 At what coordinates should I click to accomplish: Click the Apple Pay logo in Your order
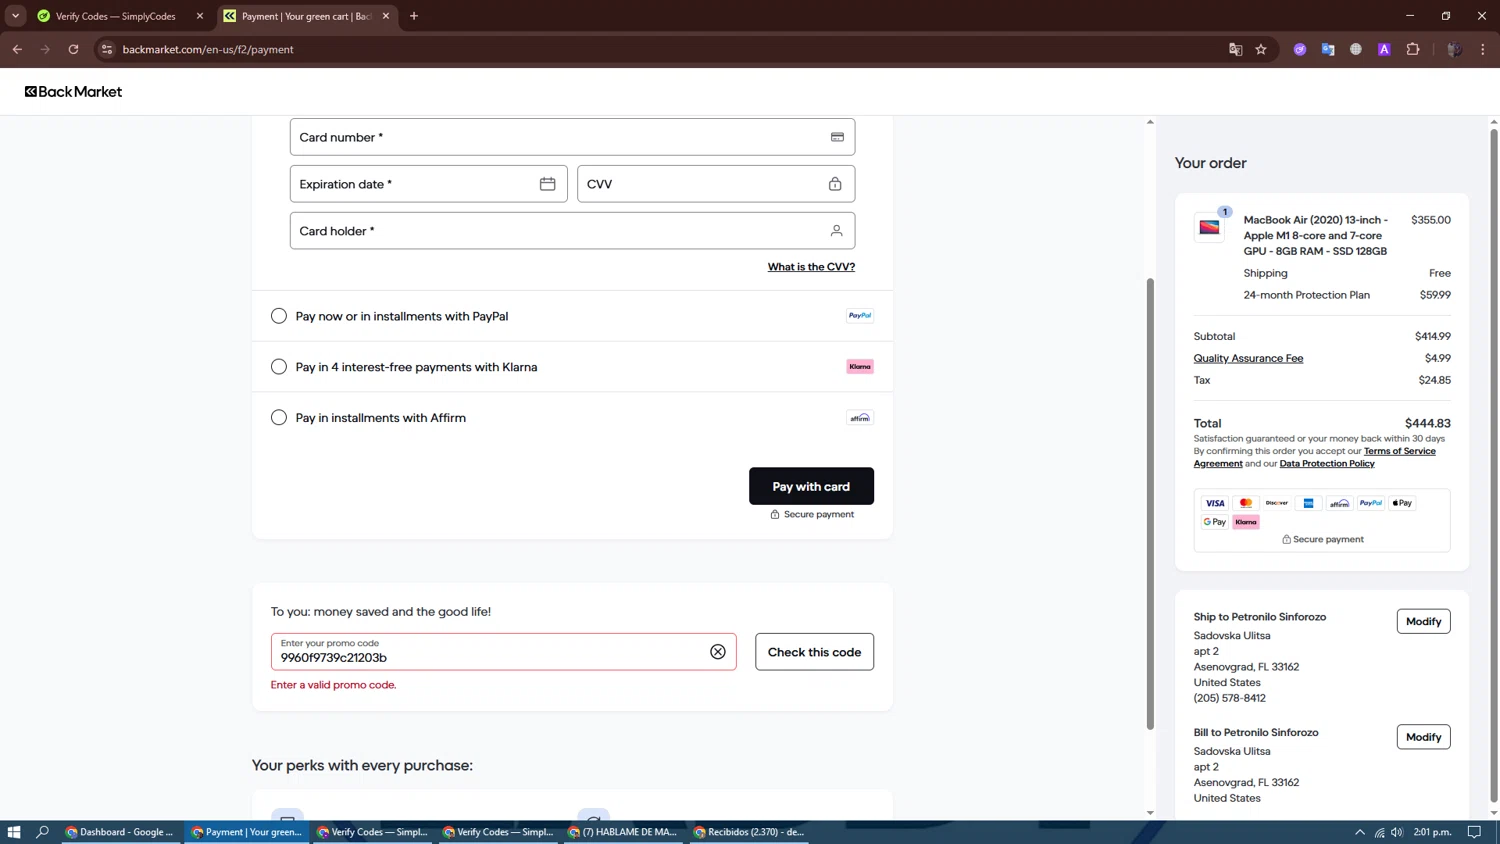coord(1402,503)
